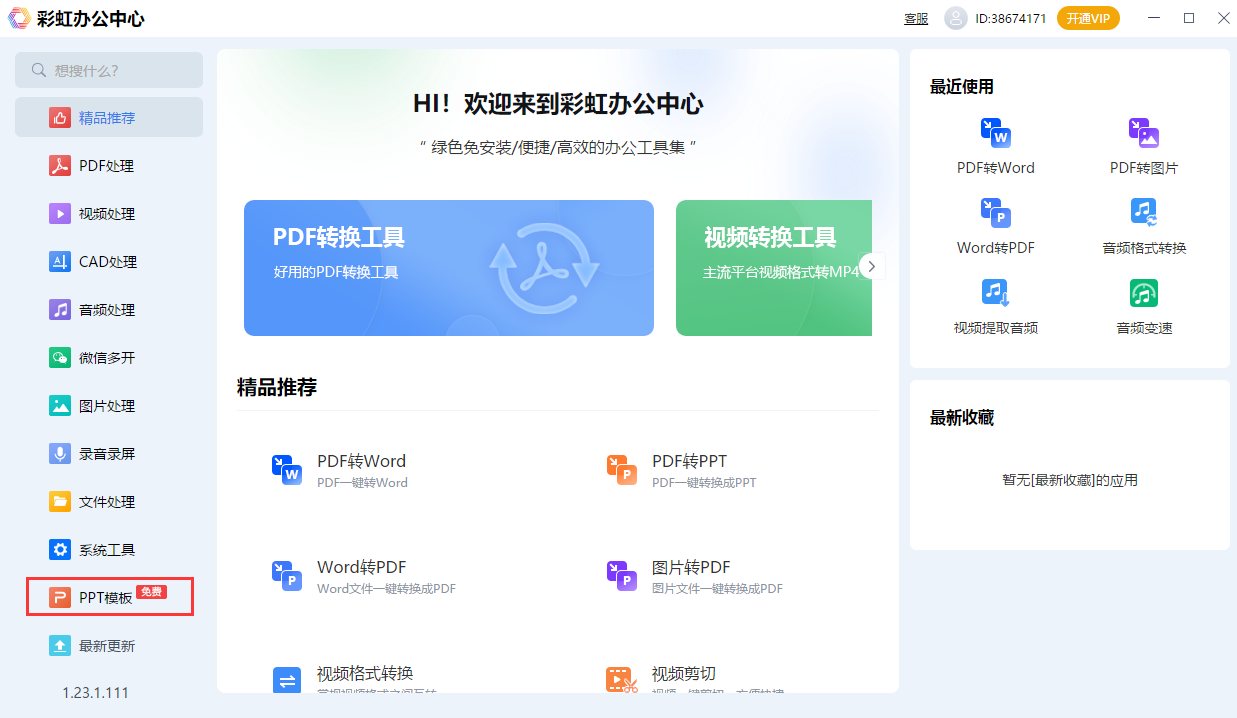Click the 开通VIP button

pyautogui.click(x=1088, y=18)
